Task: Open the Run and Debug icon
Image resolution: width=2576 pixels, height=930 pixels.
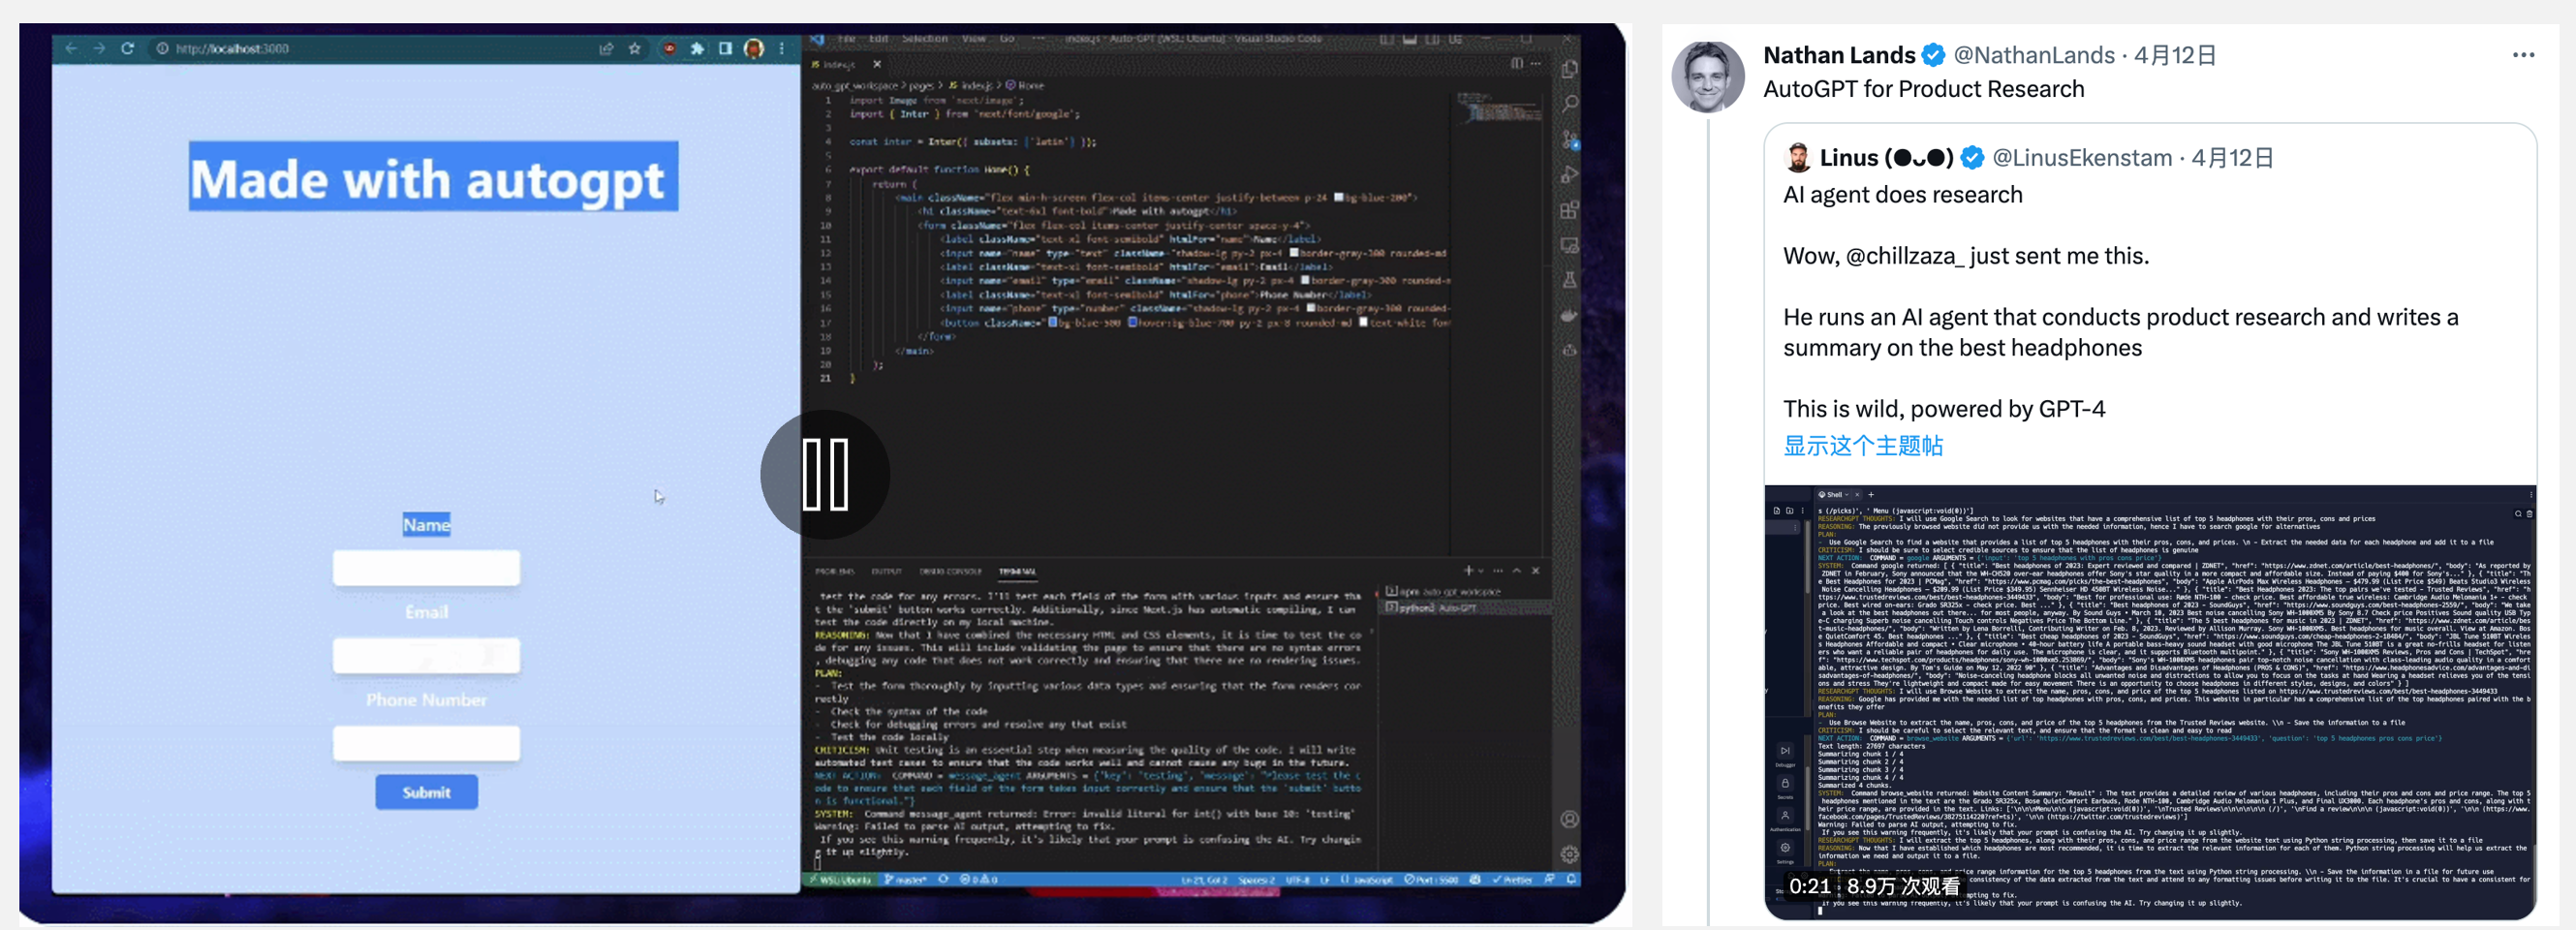Action: (x=1569, y=175)
